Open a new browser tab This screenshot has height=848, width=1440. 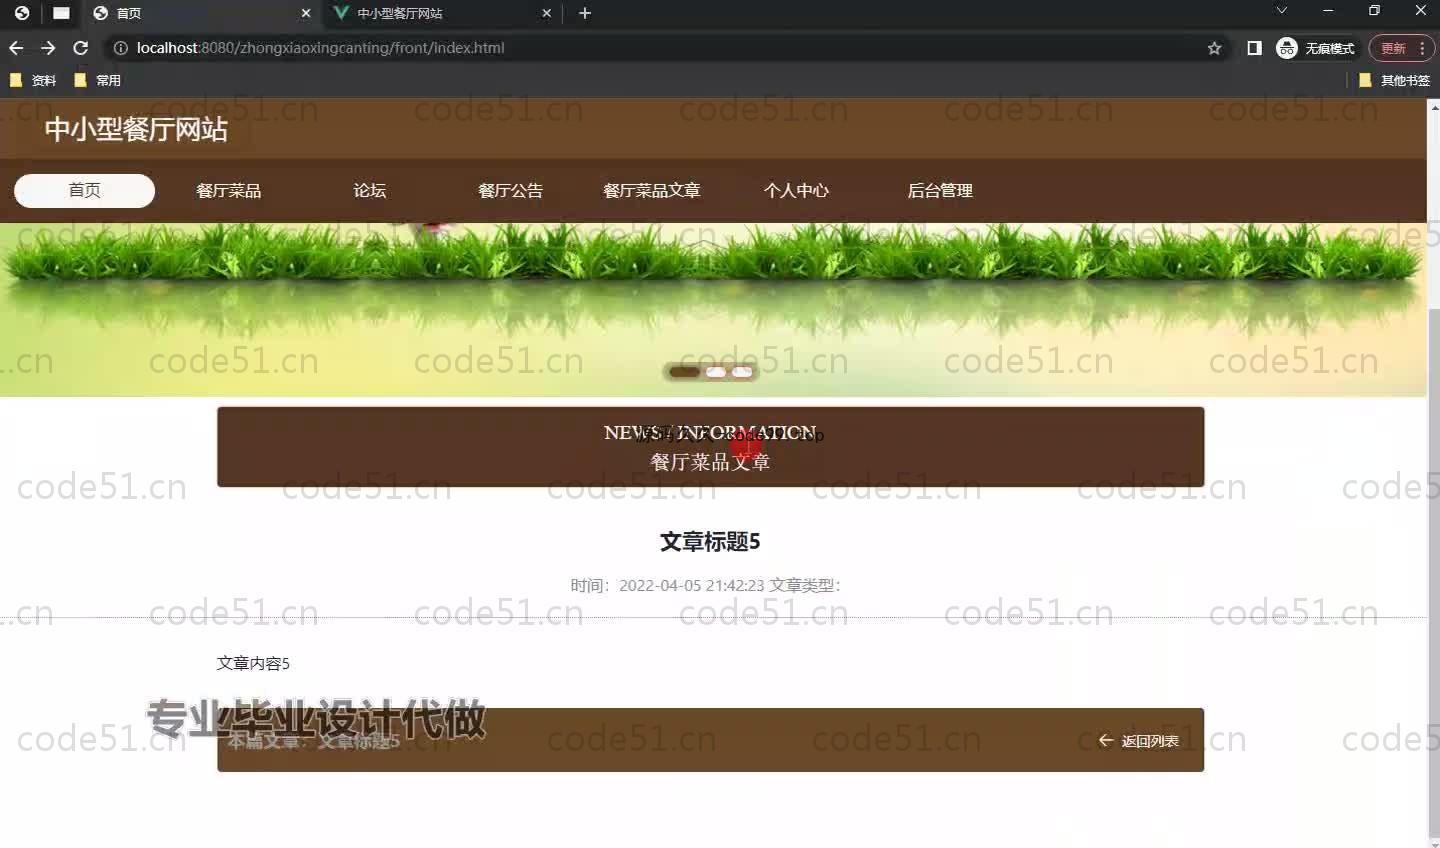[585, 13]
